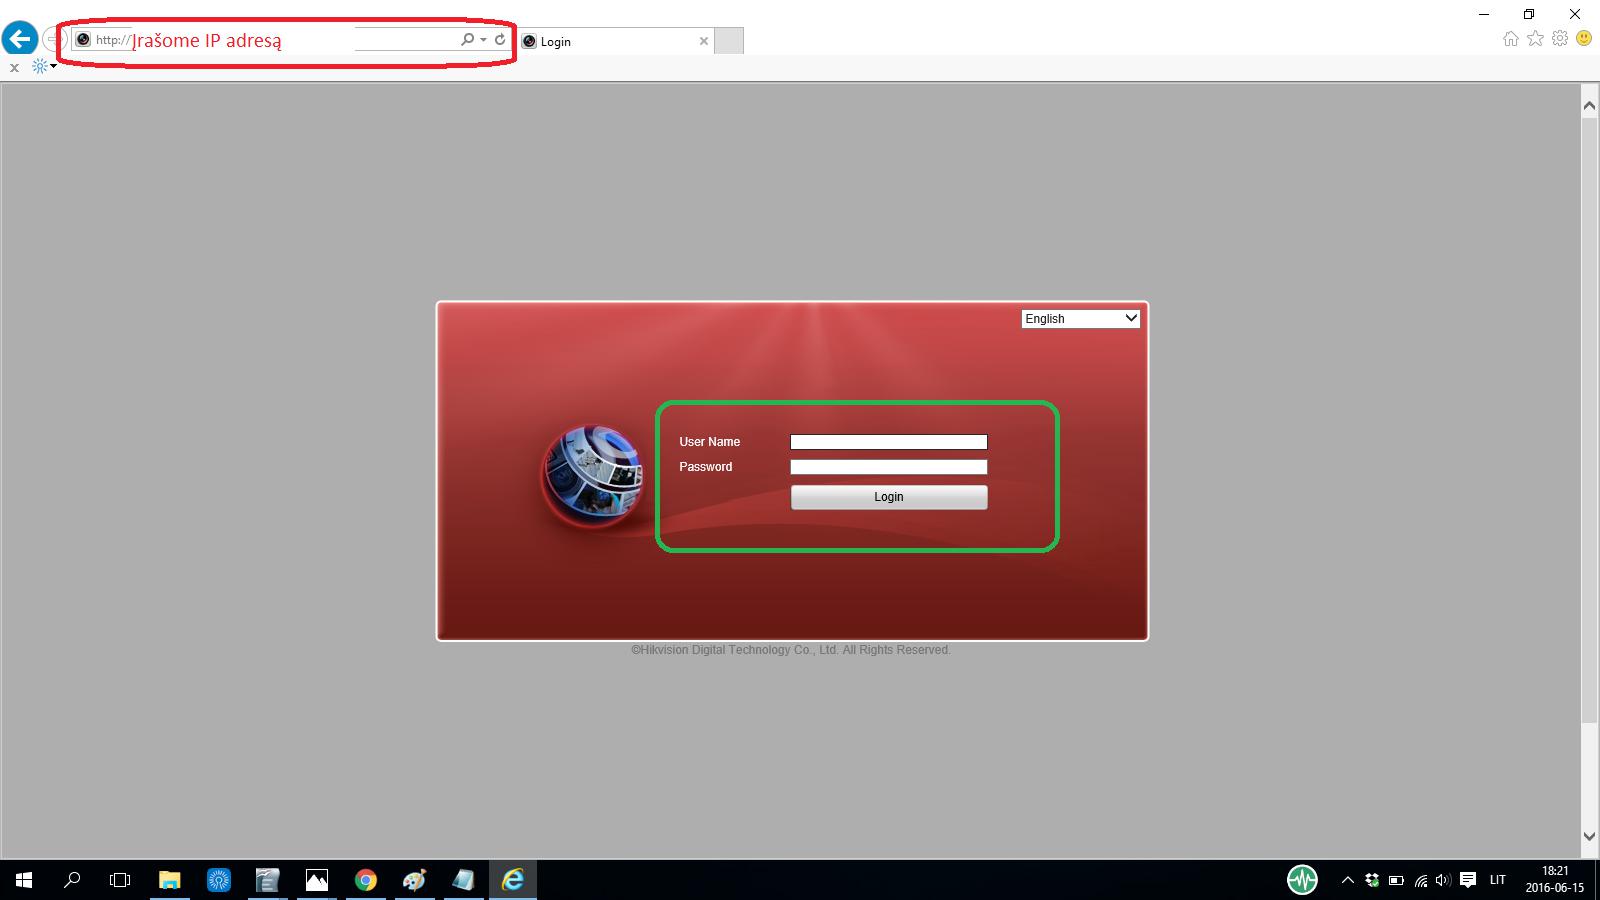Viewport: 1600px width, 900px height.
Task: Click the User Name input field
Action: click(x=889, y=442)
